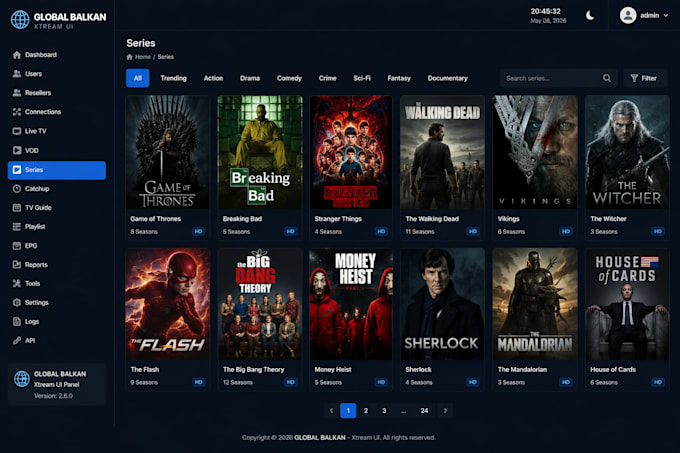Switch to the Fantasy tab

coord(399,78)
